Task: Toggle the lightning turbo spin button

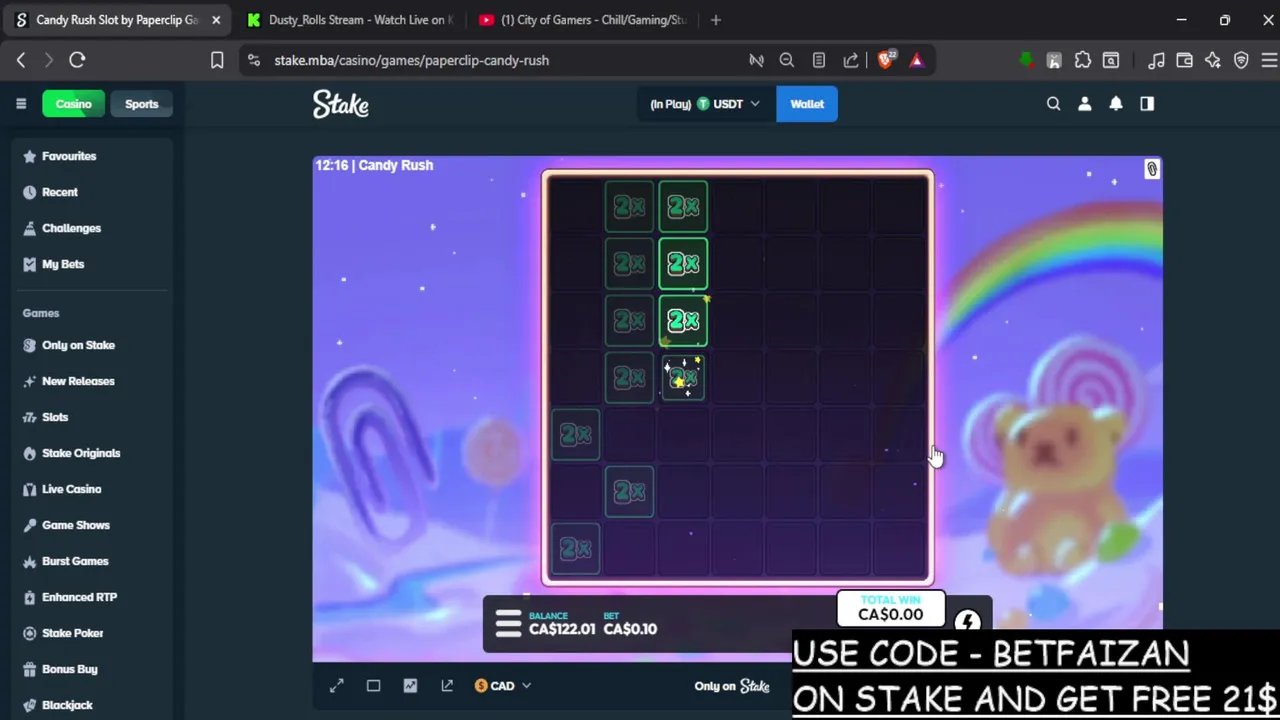Action: coord(967,622)
